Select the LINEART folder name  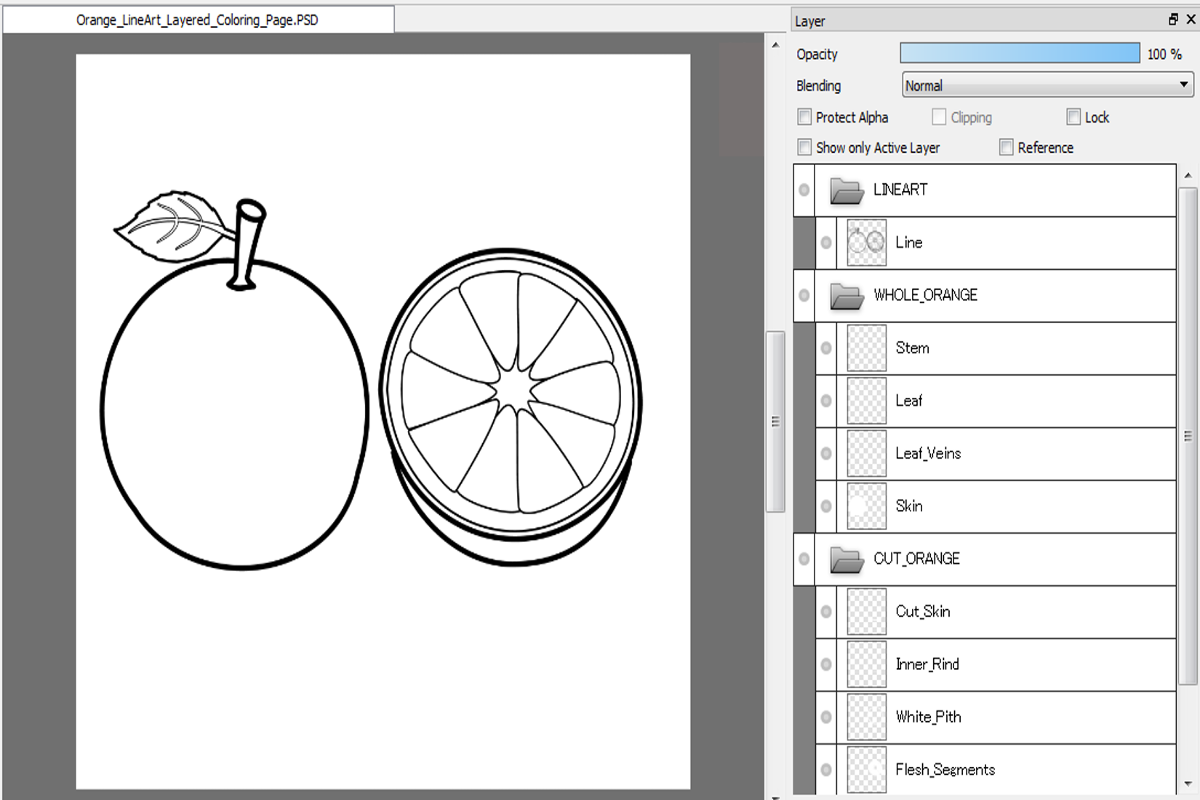click(x=900, y=189)
